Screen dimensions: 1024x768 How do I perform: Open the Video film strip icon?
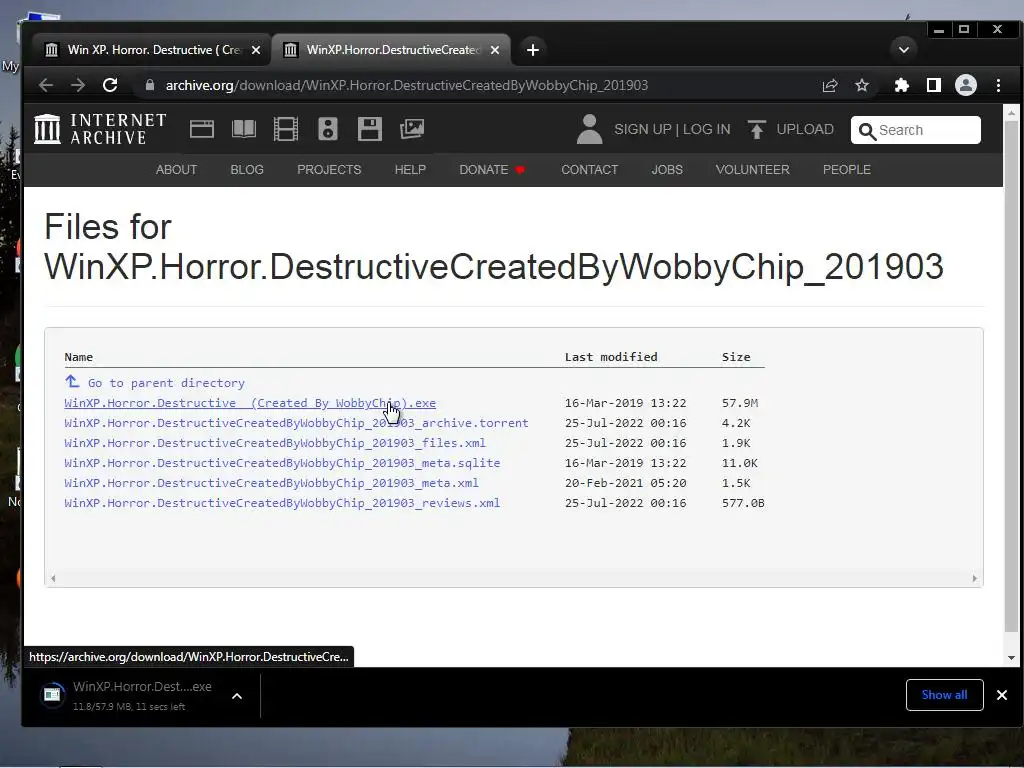pyautogui.click(x=285, y=129)
